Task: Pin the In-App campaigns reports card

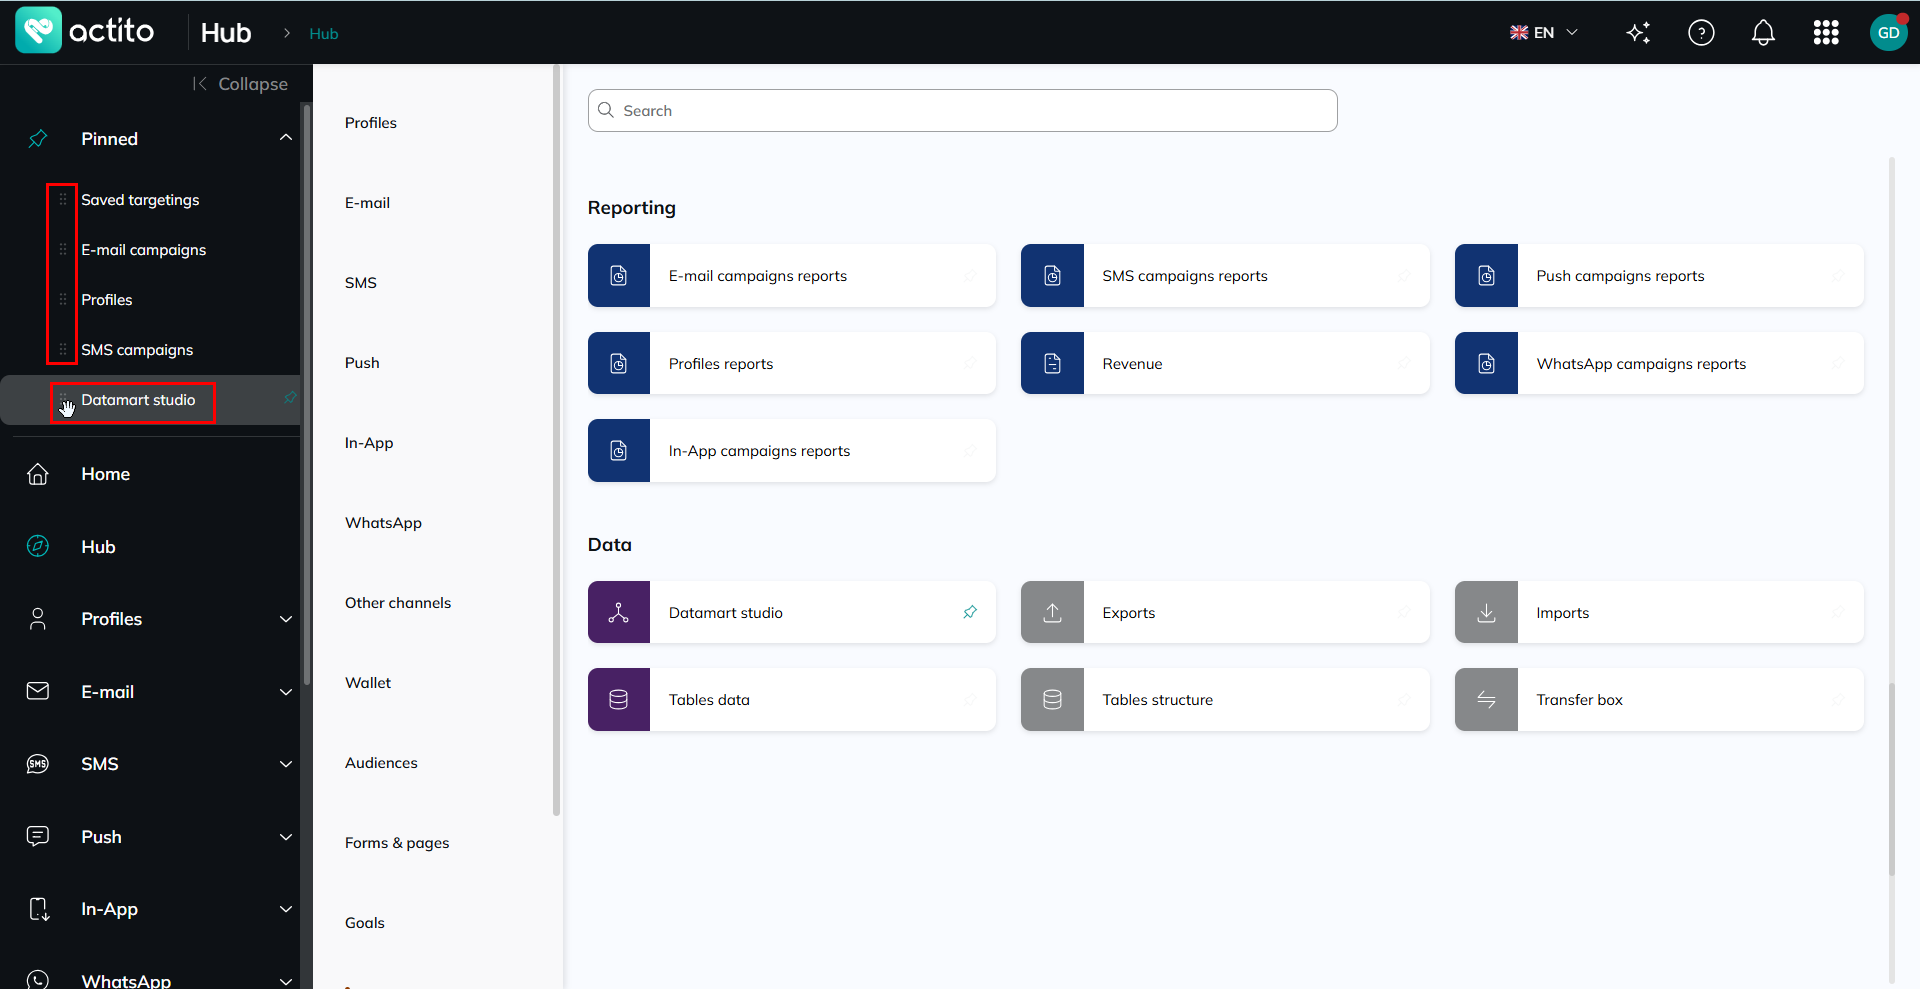Action: click(970, 451)
